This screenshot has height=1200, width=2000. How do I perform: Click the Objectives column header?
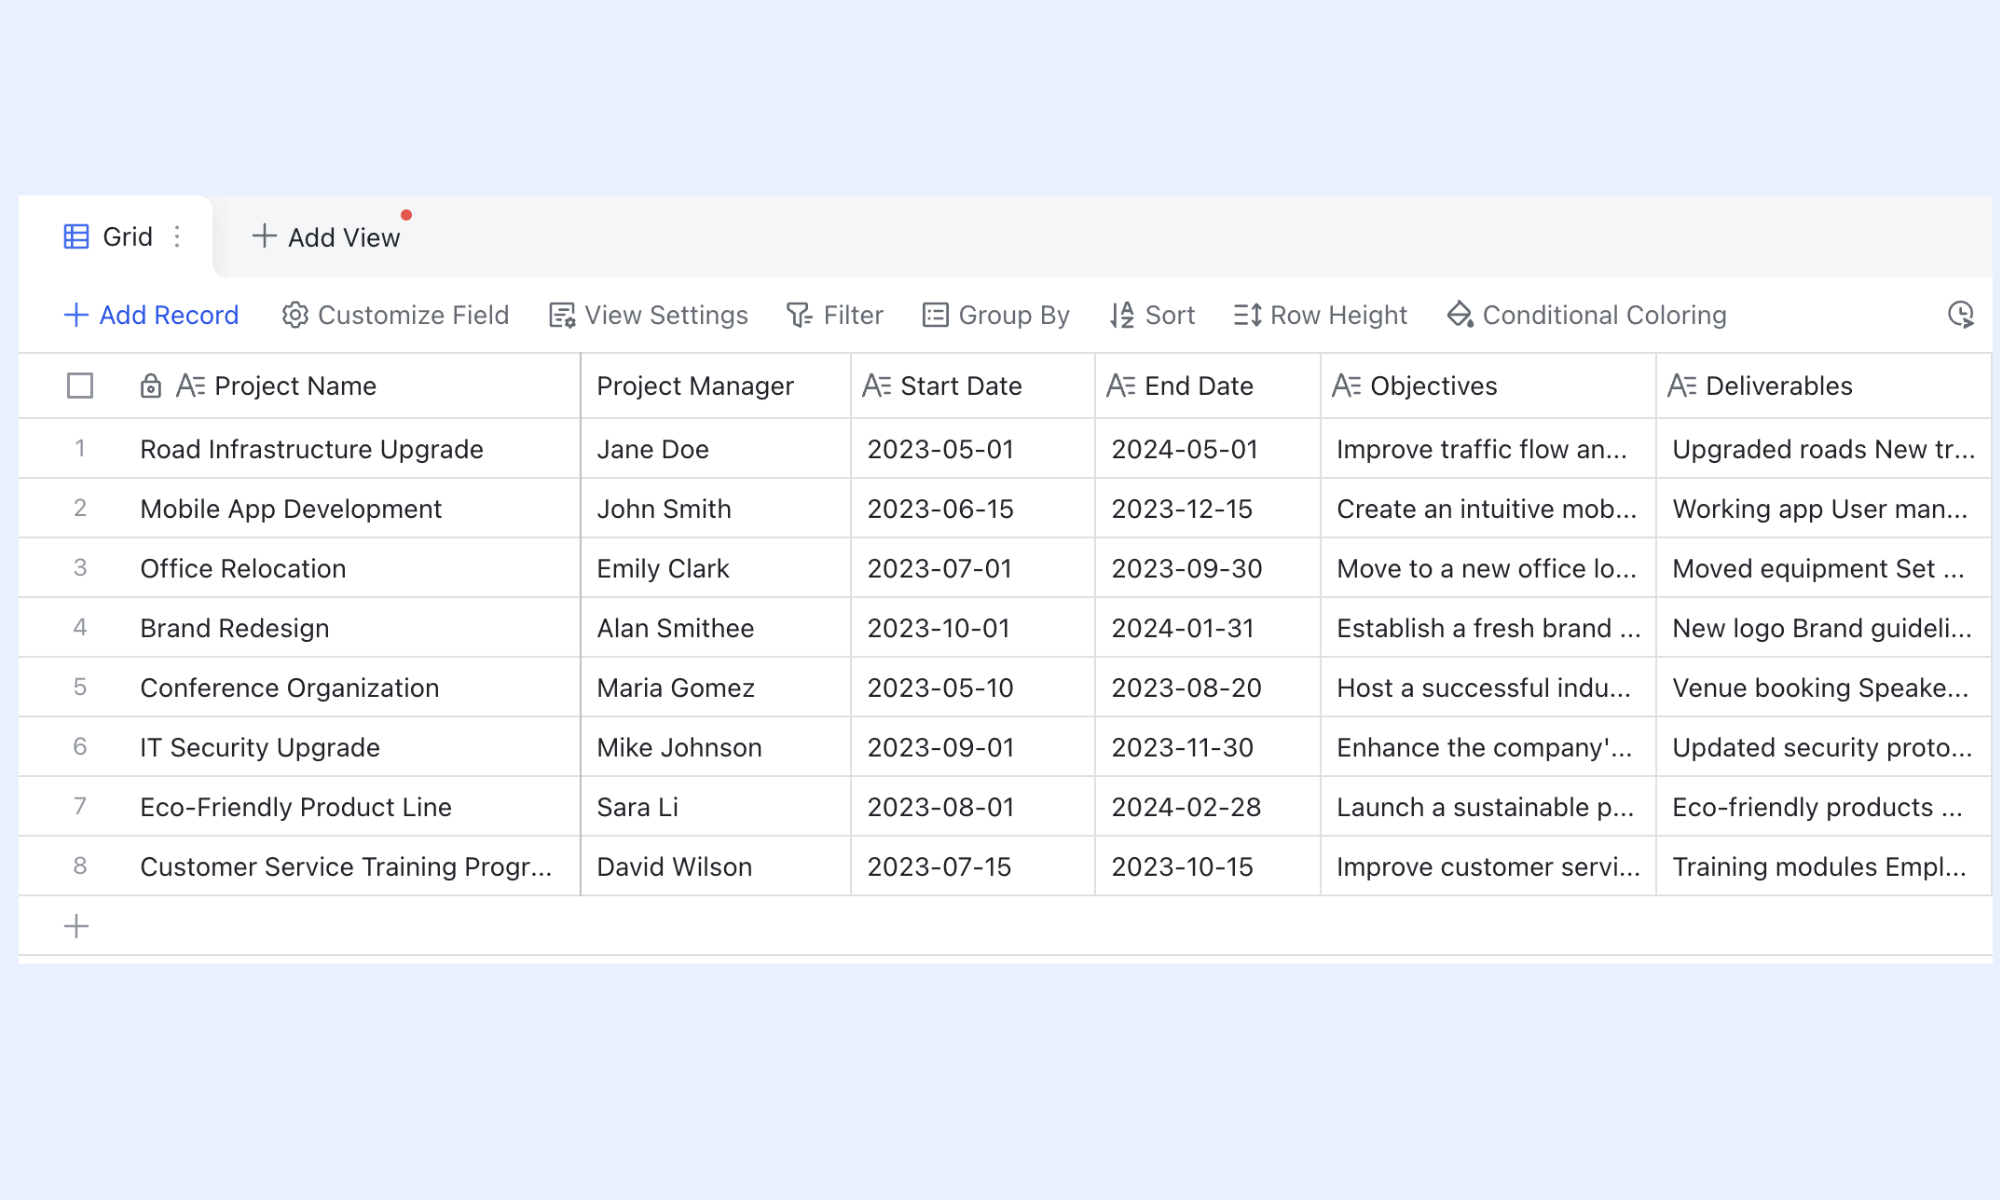[1488, 386]
